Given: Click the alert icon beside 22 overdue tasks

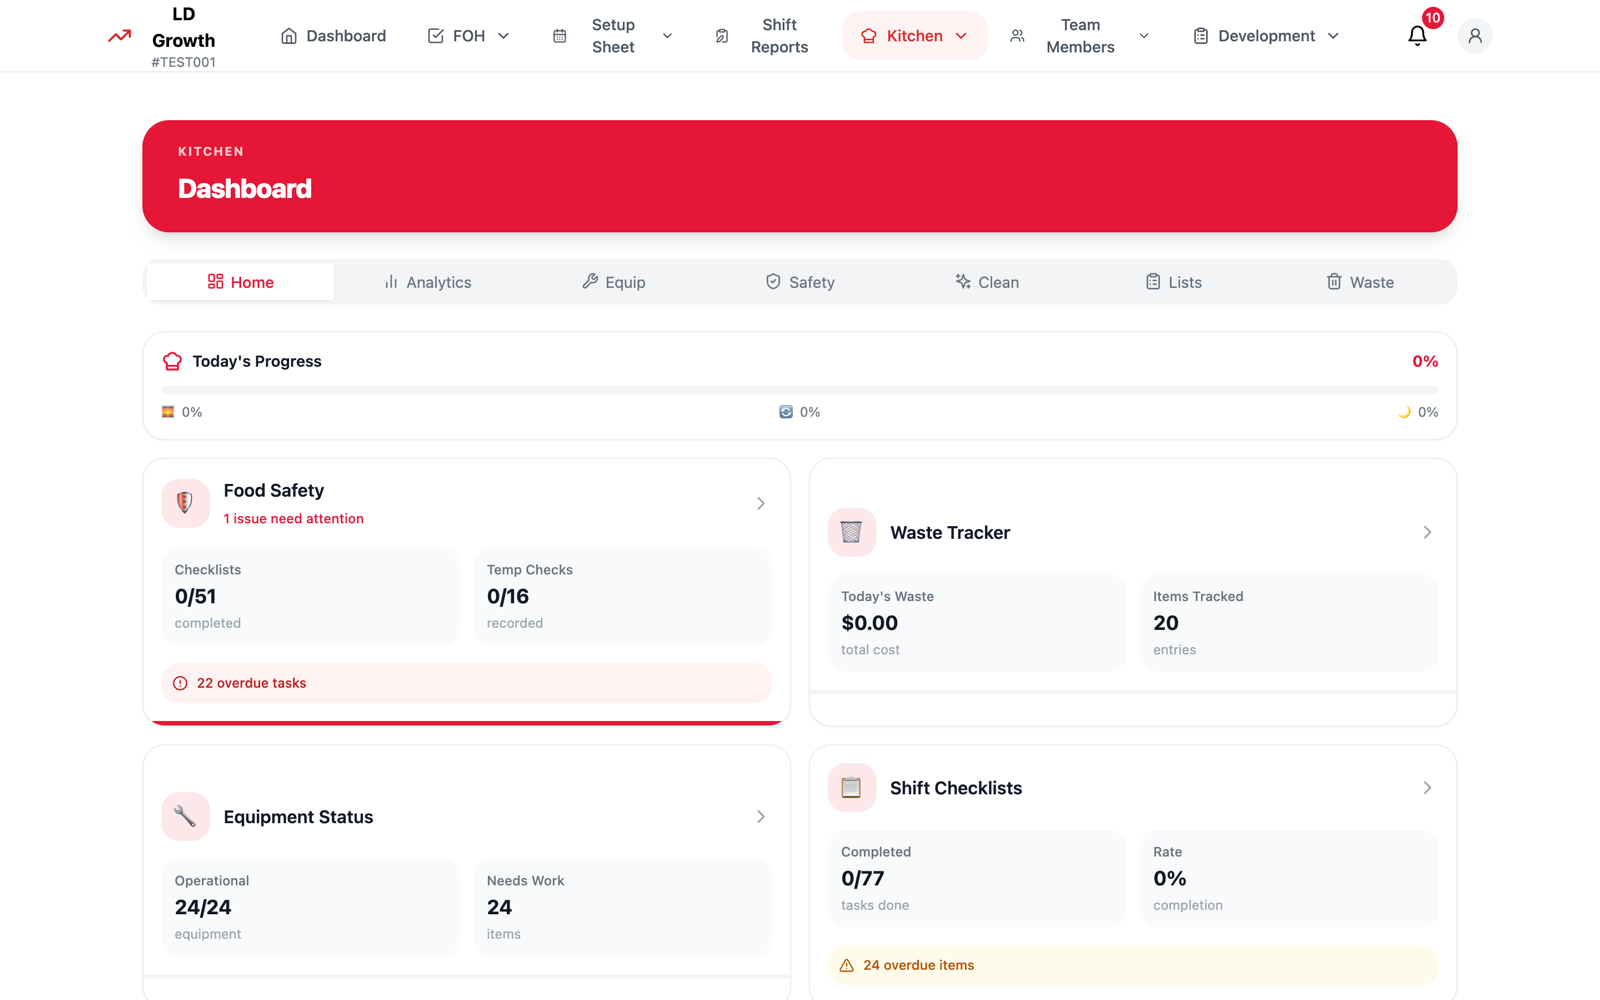Looking at the screenshot, I should pyautogui.click(x=180, y=683).
